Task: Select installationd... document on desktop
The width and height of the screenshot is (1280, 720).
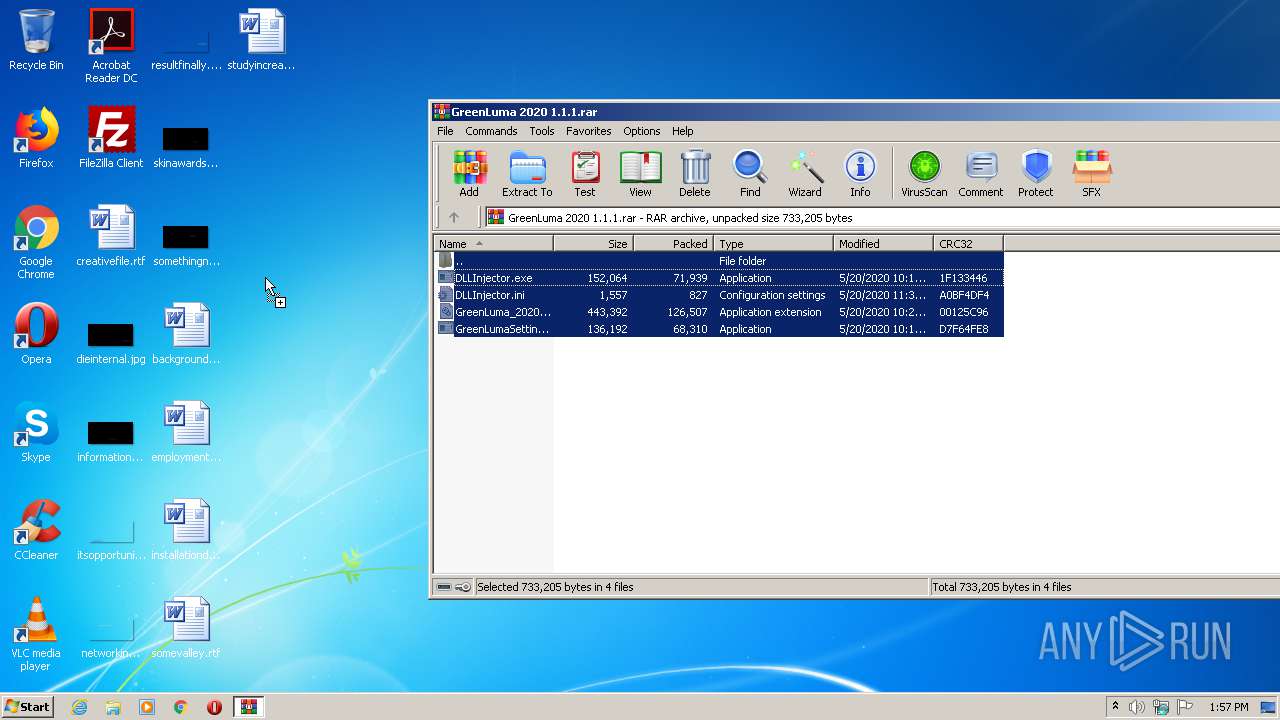Action: 186,530
